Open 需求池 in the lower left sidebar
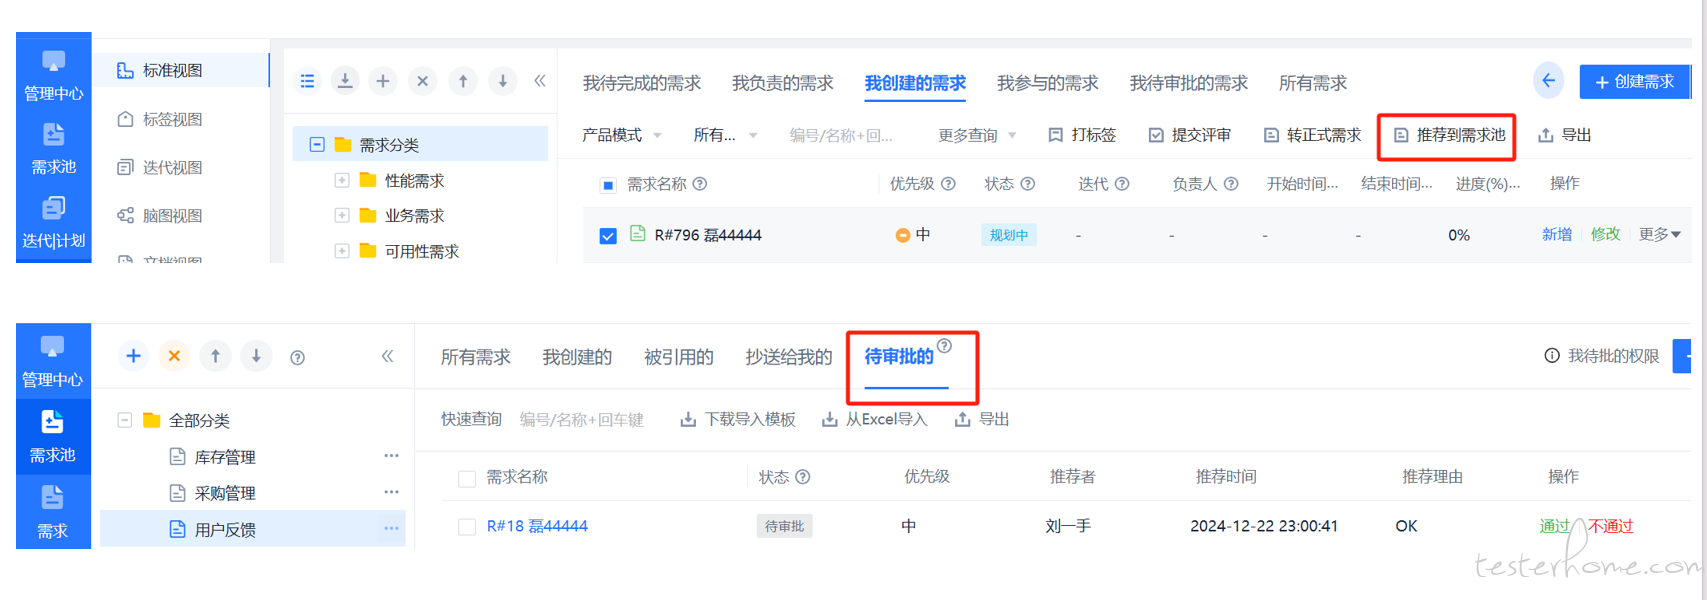Viewport: 1707px width, 600px height. (52, 436)
